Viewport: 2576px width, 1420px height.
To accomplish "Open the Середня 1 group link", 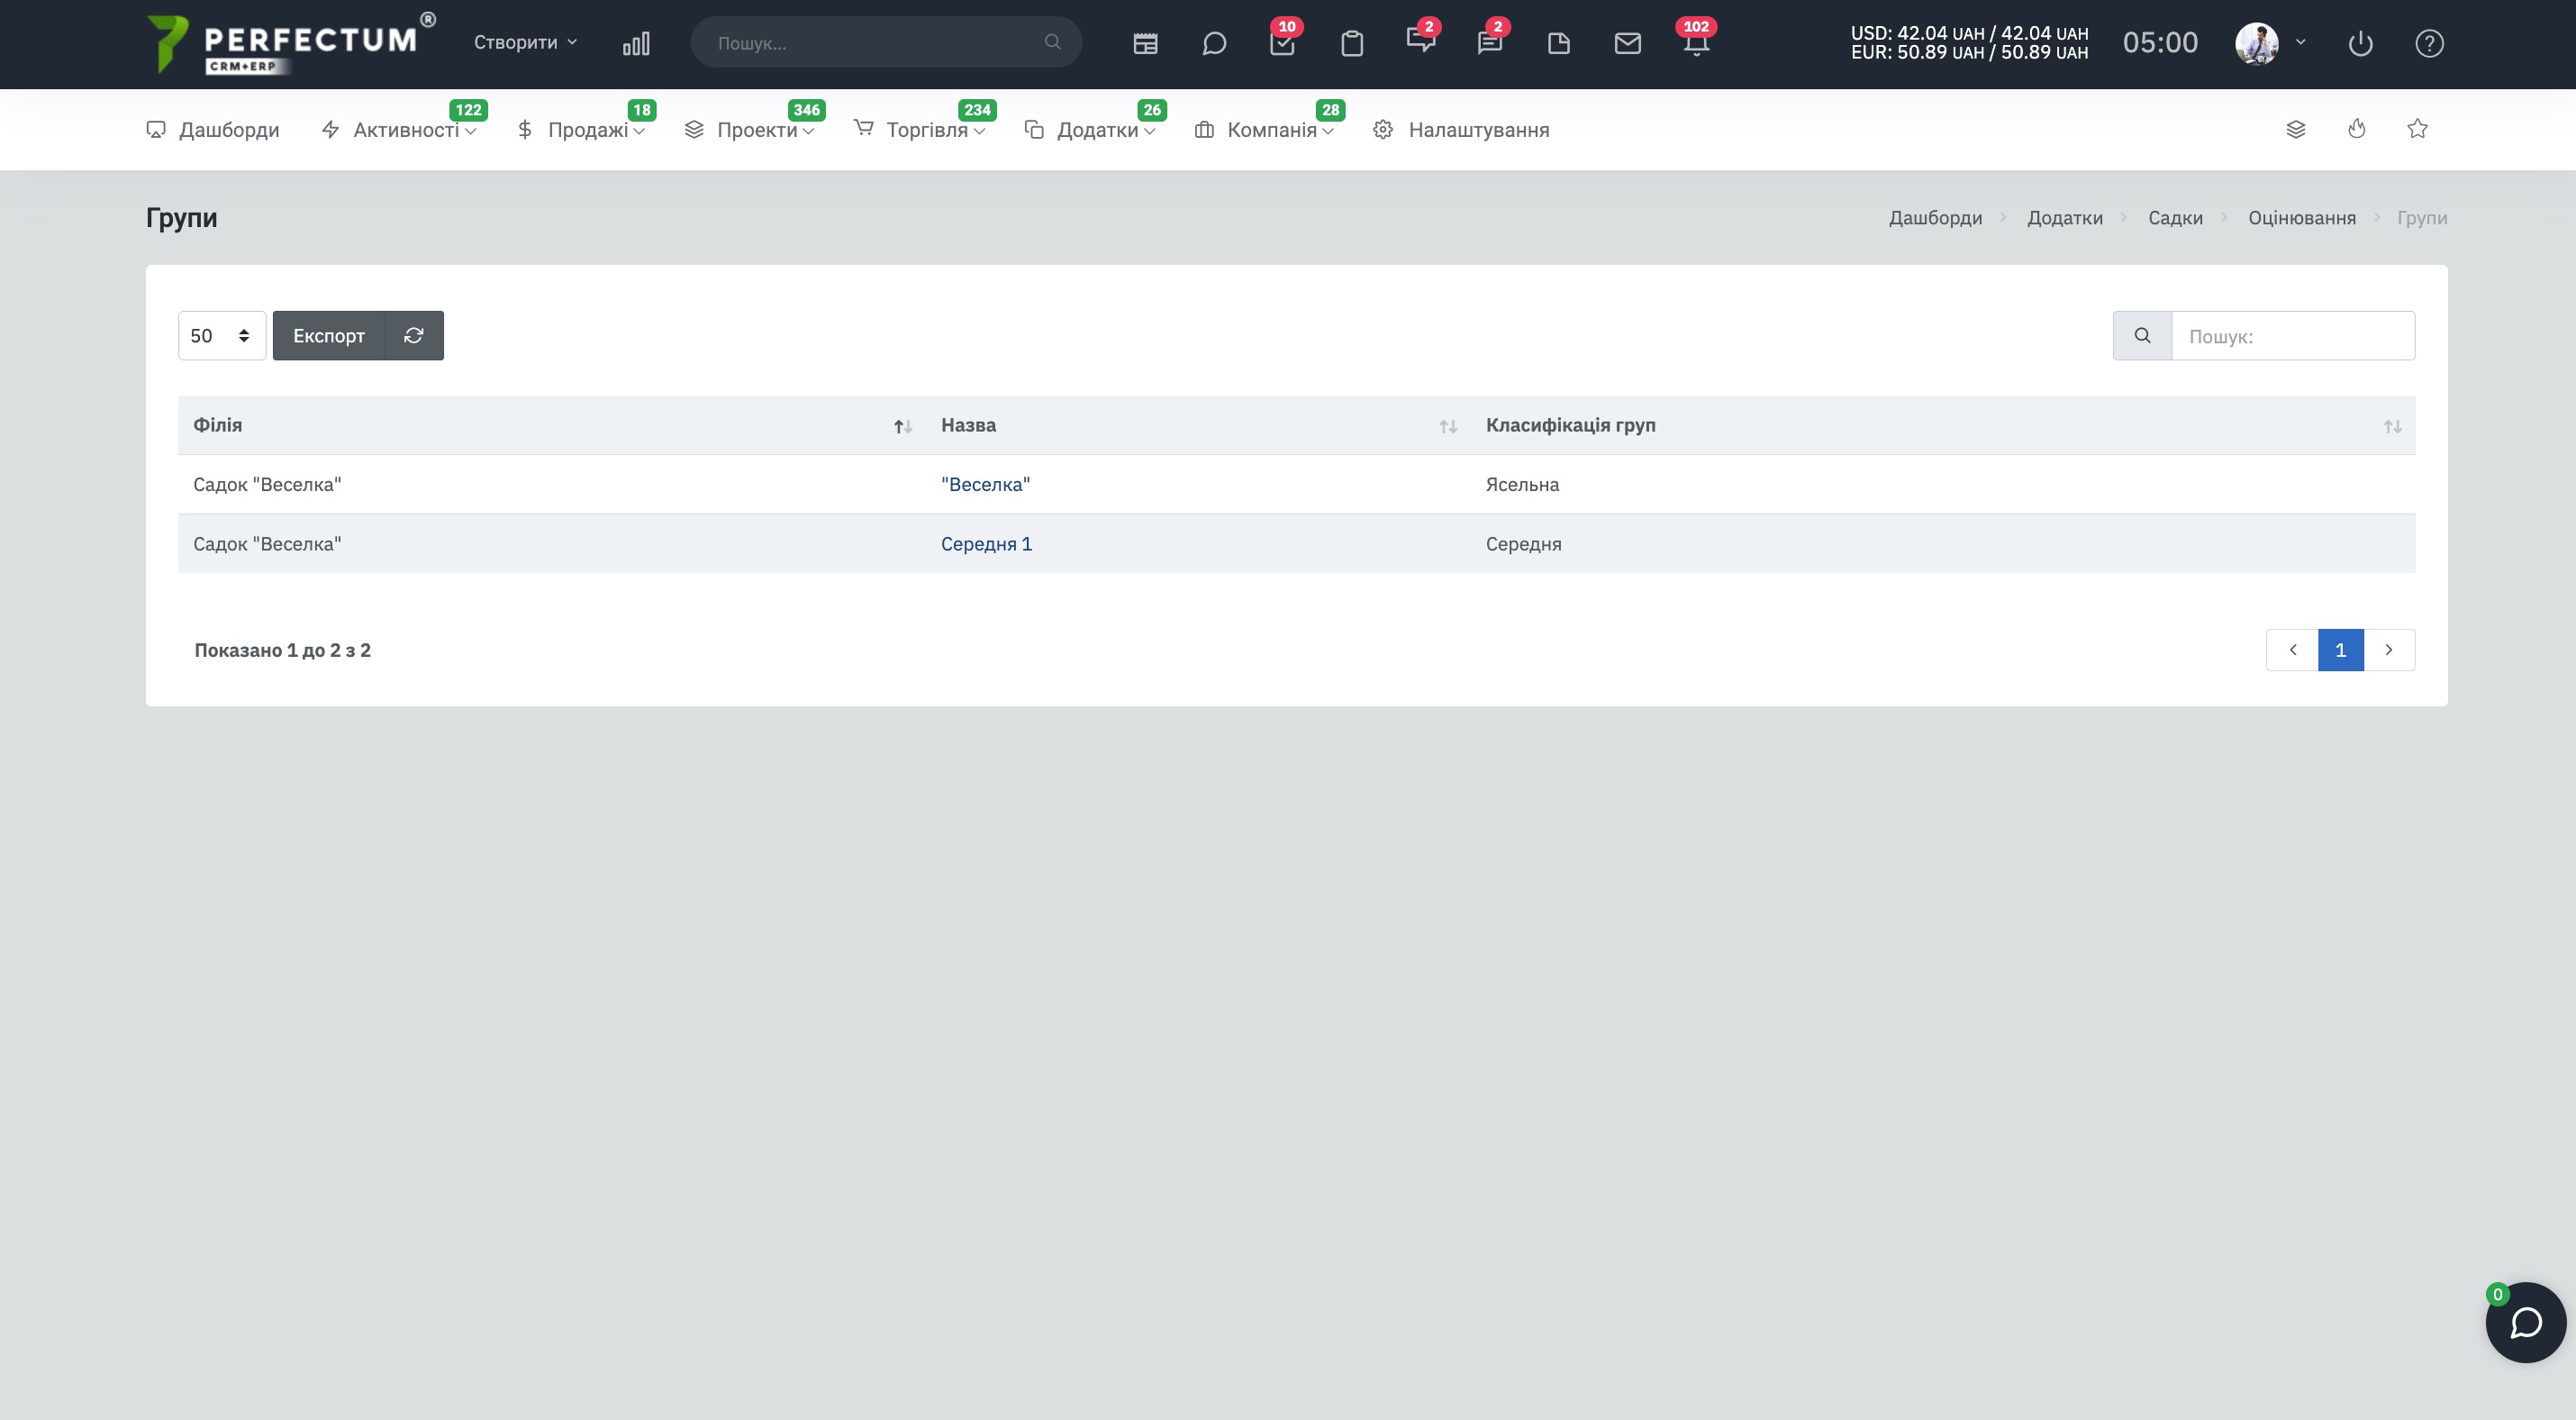I will click(986, 543).
